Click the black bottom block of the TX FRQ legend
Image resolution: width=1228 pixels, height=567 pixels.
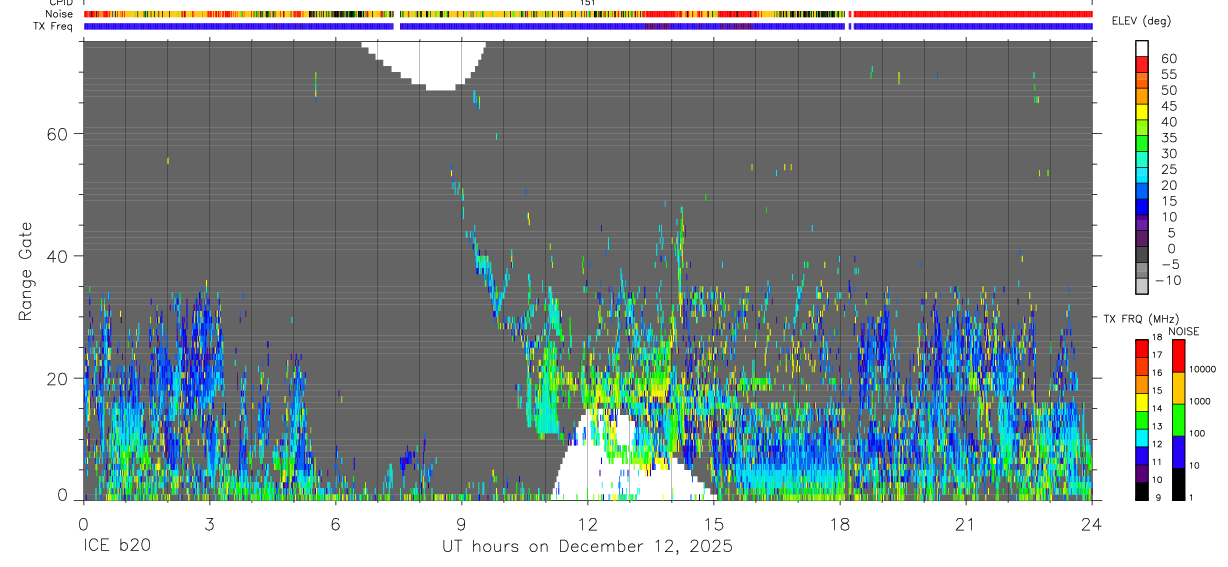pyautogui.click(x=1142, y=491)
